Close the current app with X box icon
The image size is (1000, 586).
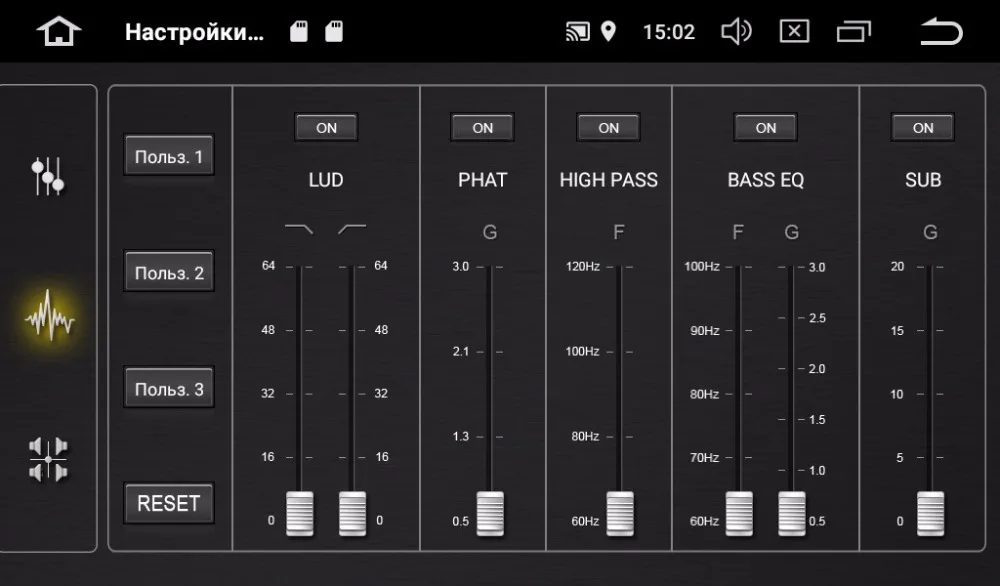coord(795,31)
